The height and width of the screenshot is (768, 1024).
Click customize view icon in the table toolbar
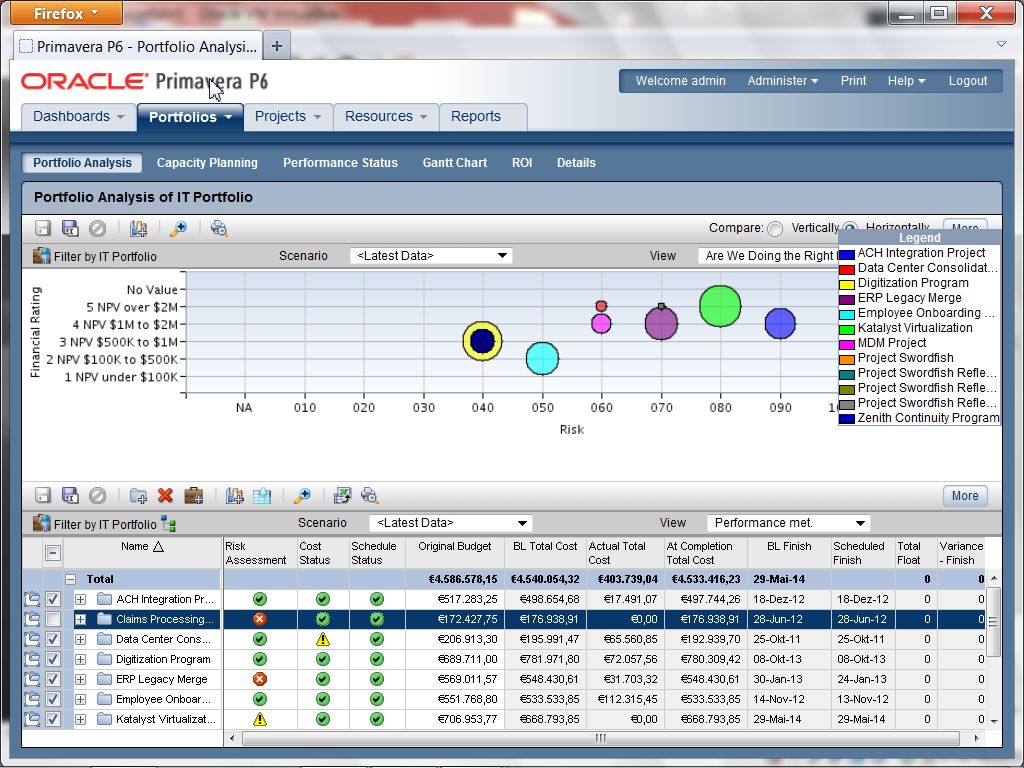(x=234, y=496)
